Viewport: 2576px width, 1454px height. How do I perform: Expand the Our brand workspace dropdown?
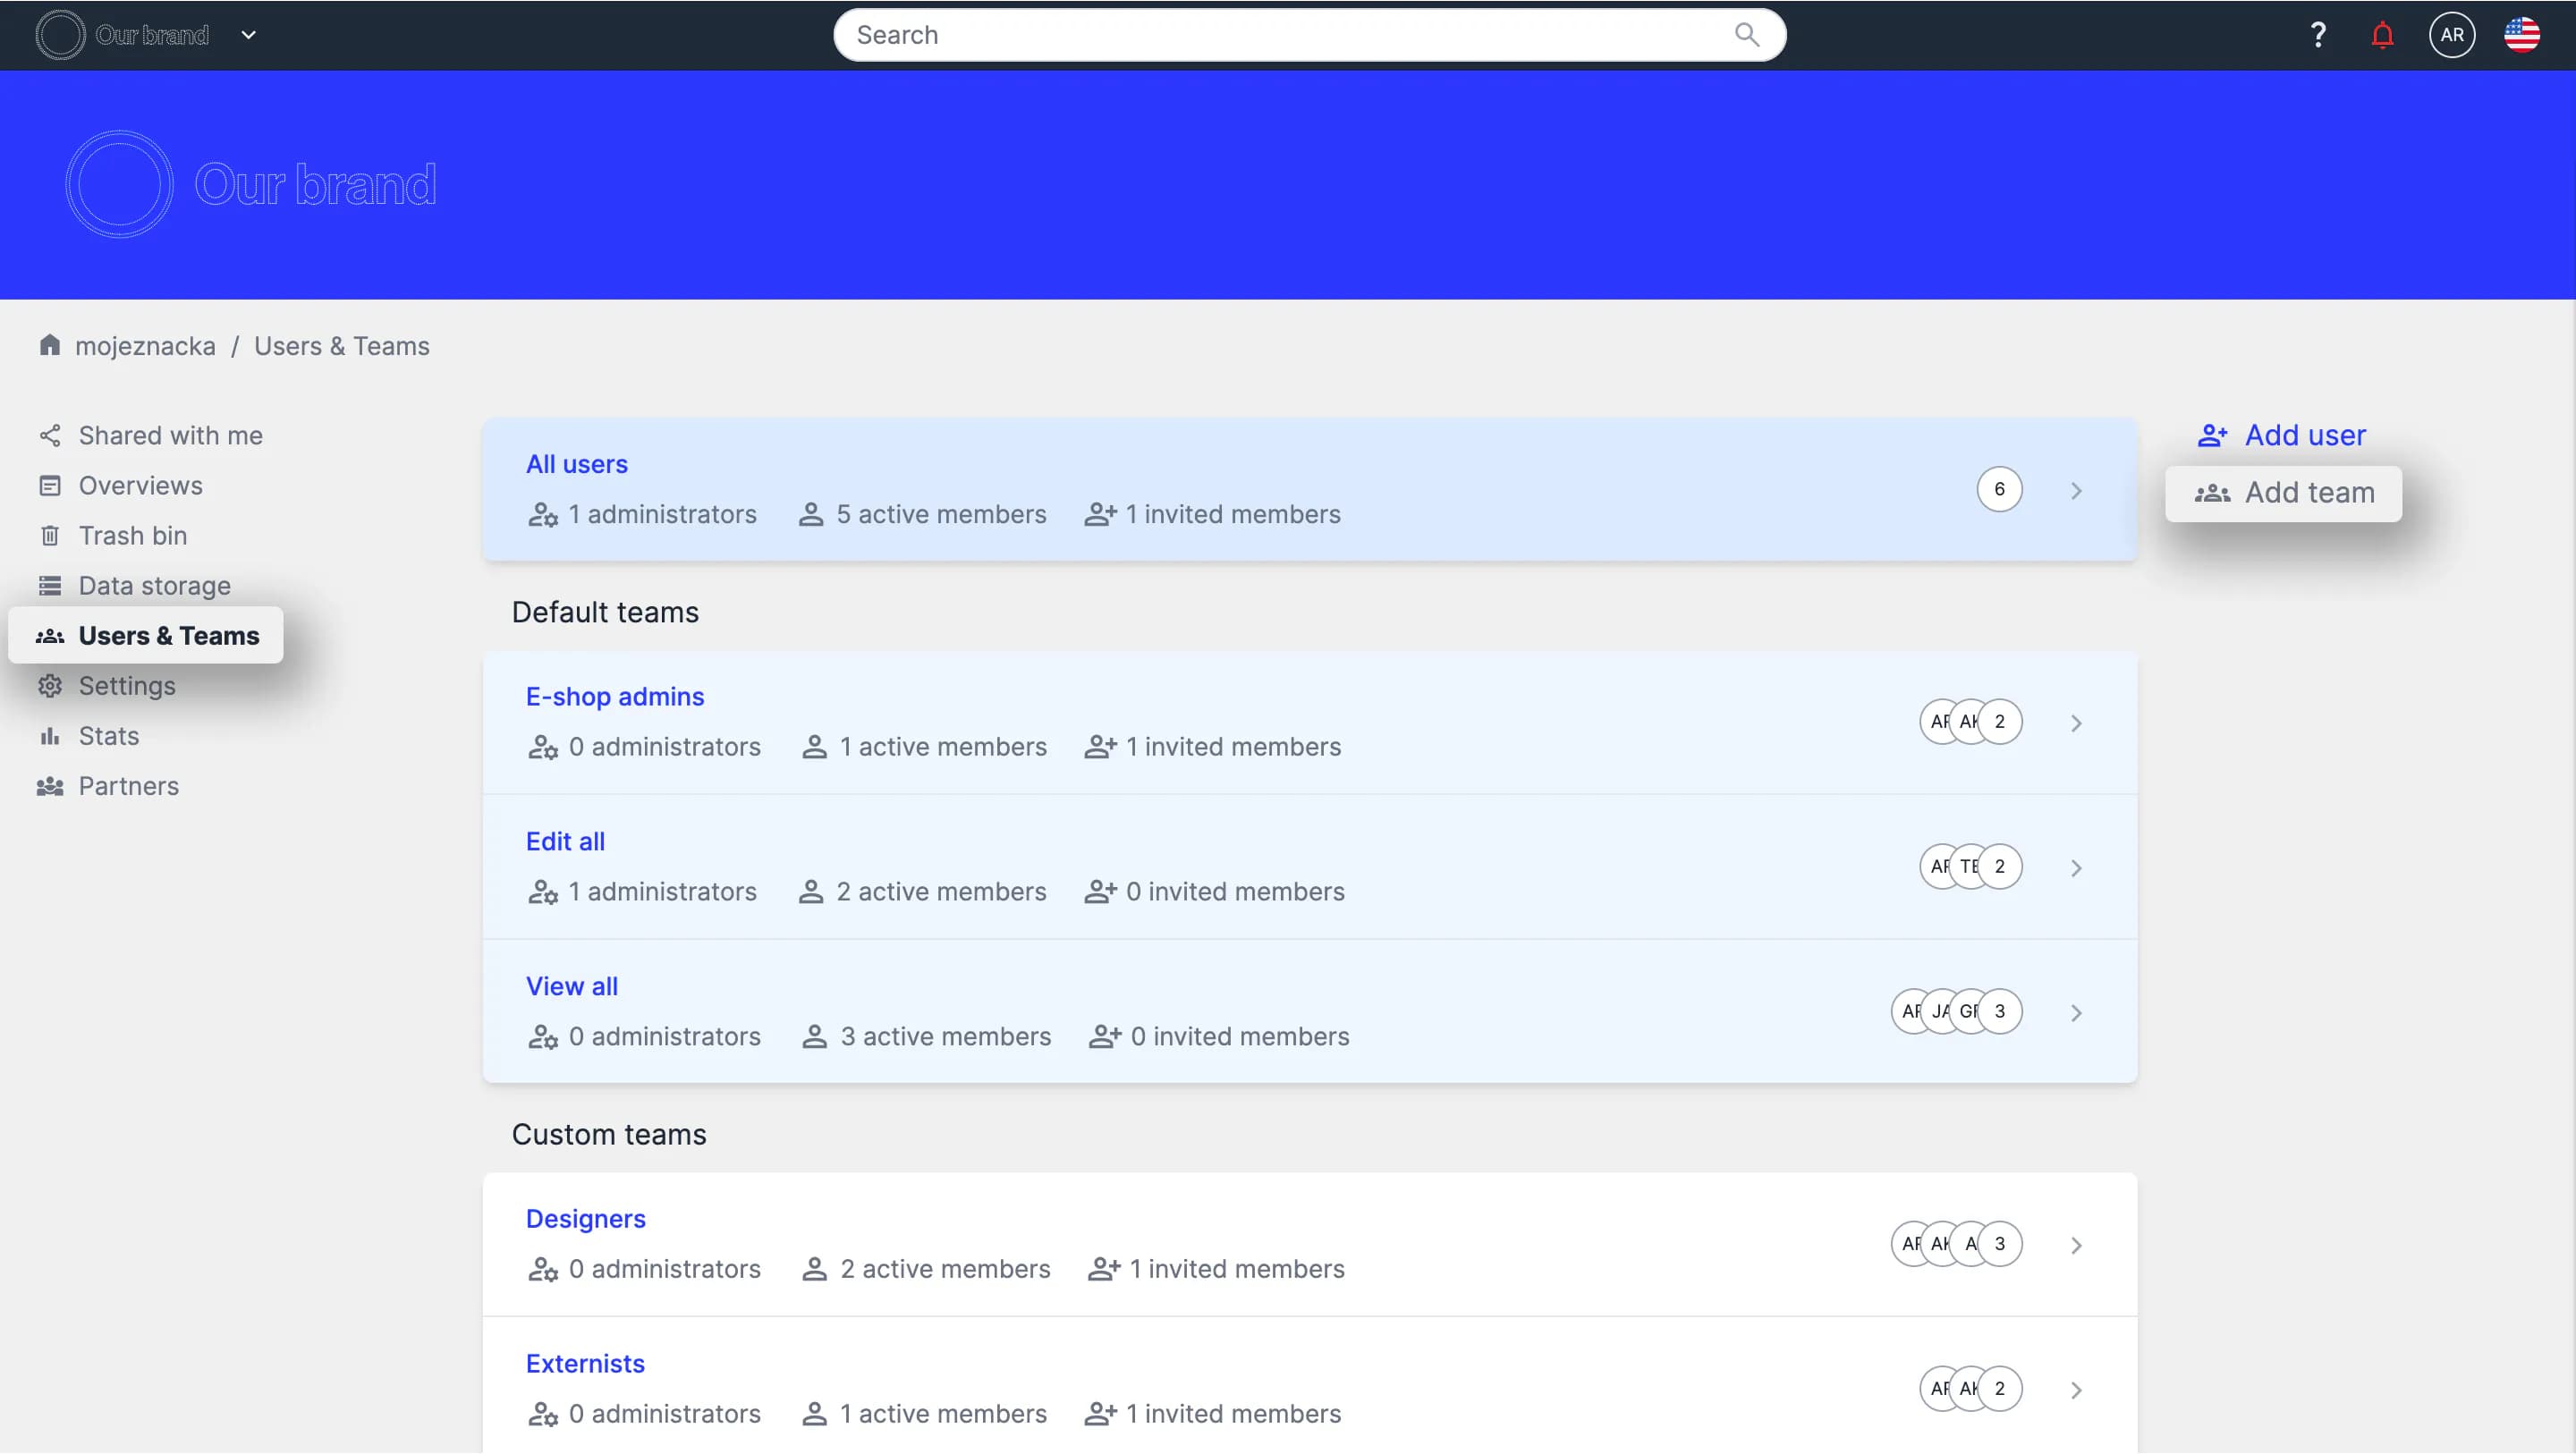click(249, 35)
